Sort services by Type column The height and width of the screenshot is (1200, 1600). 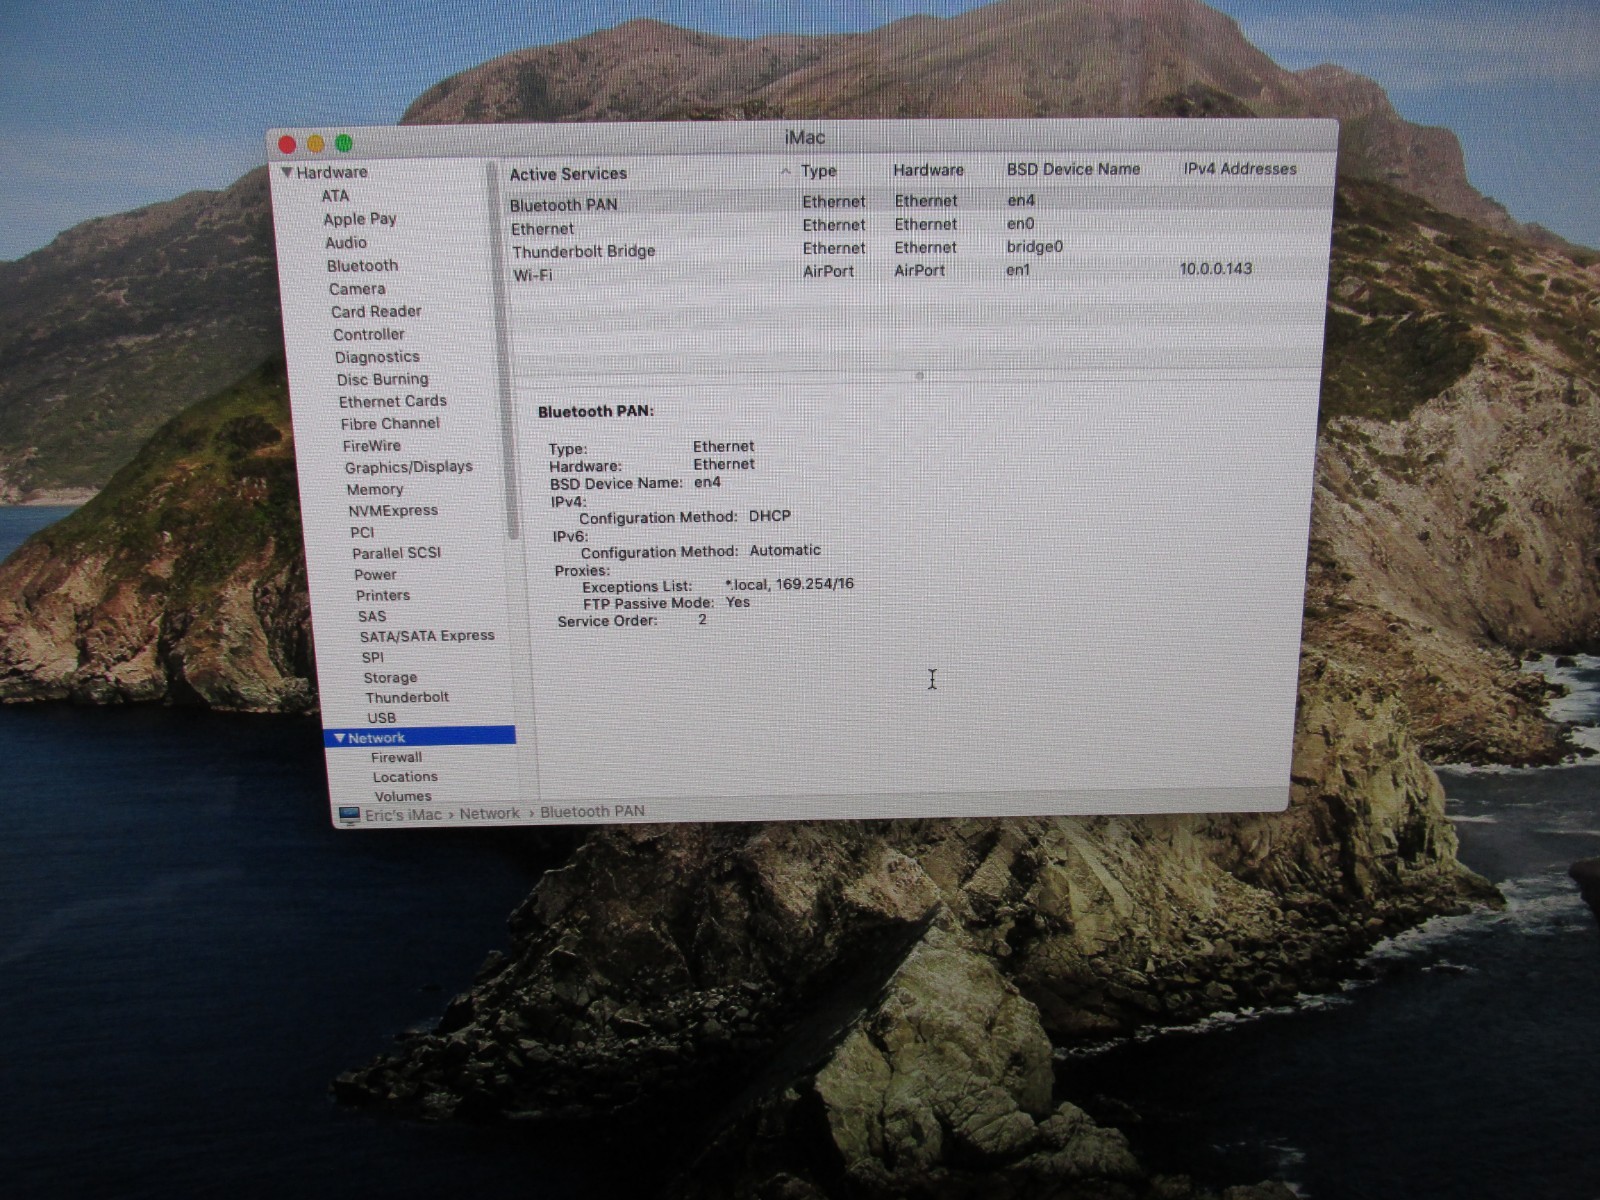[x=819, y=171]
